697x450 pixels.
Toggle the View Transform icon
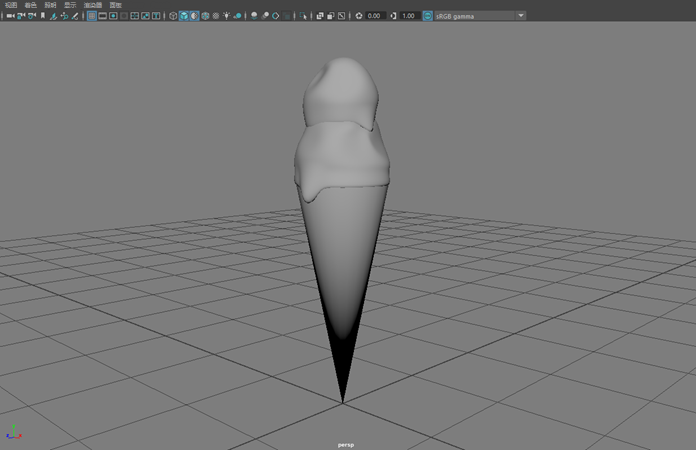pyautogui.click(x=428, y=16)
